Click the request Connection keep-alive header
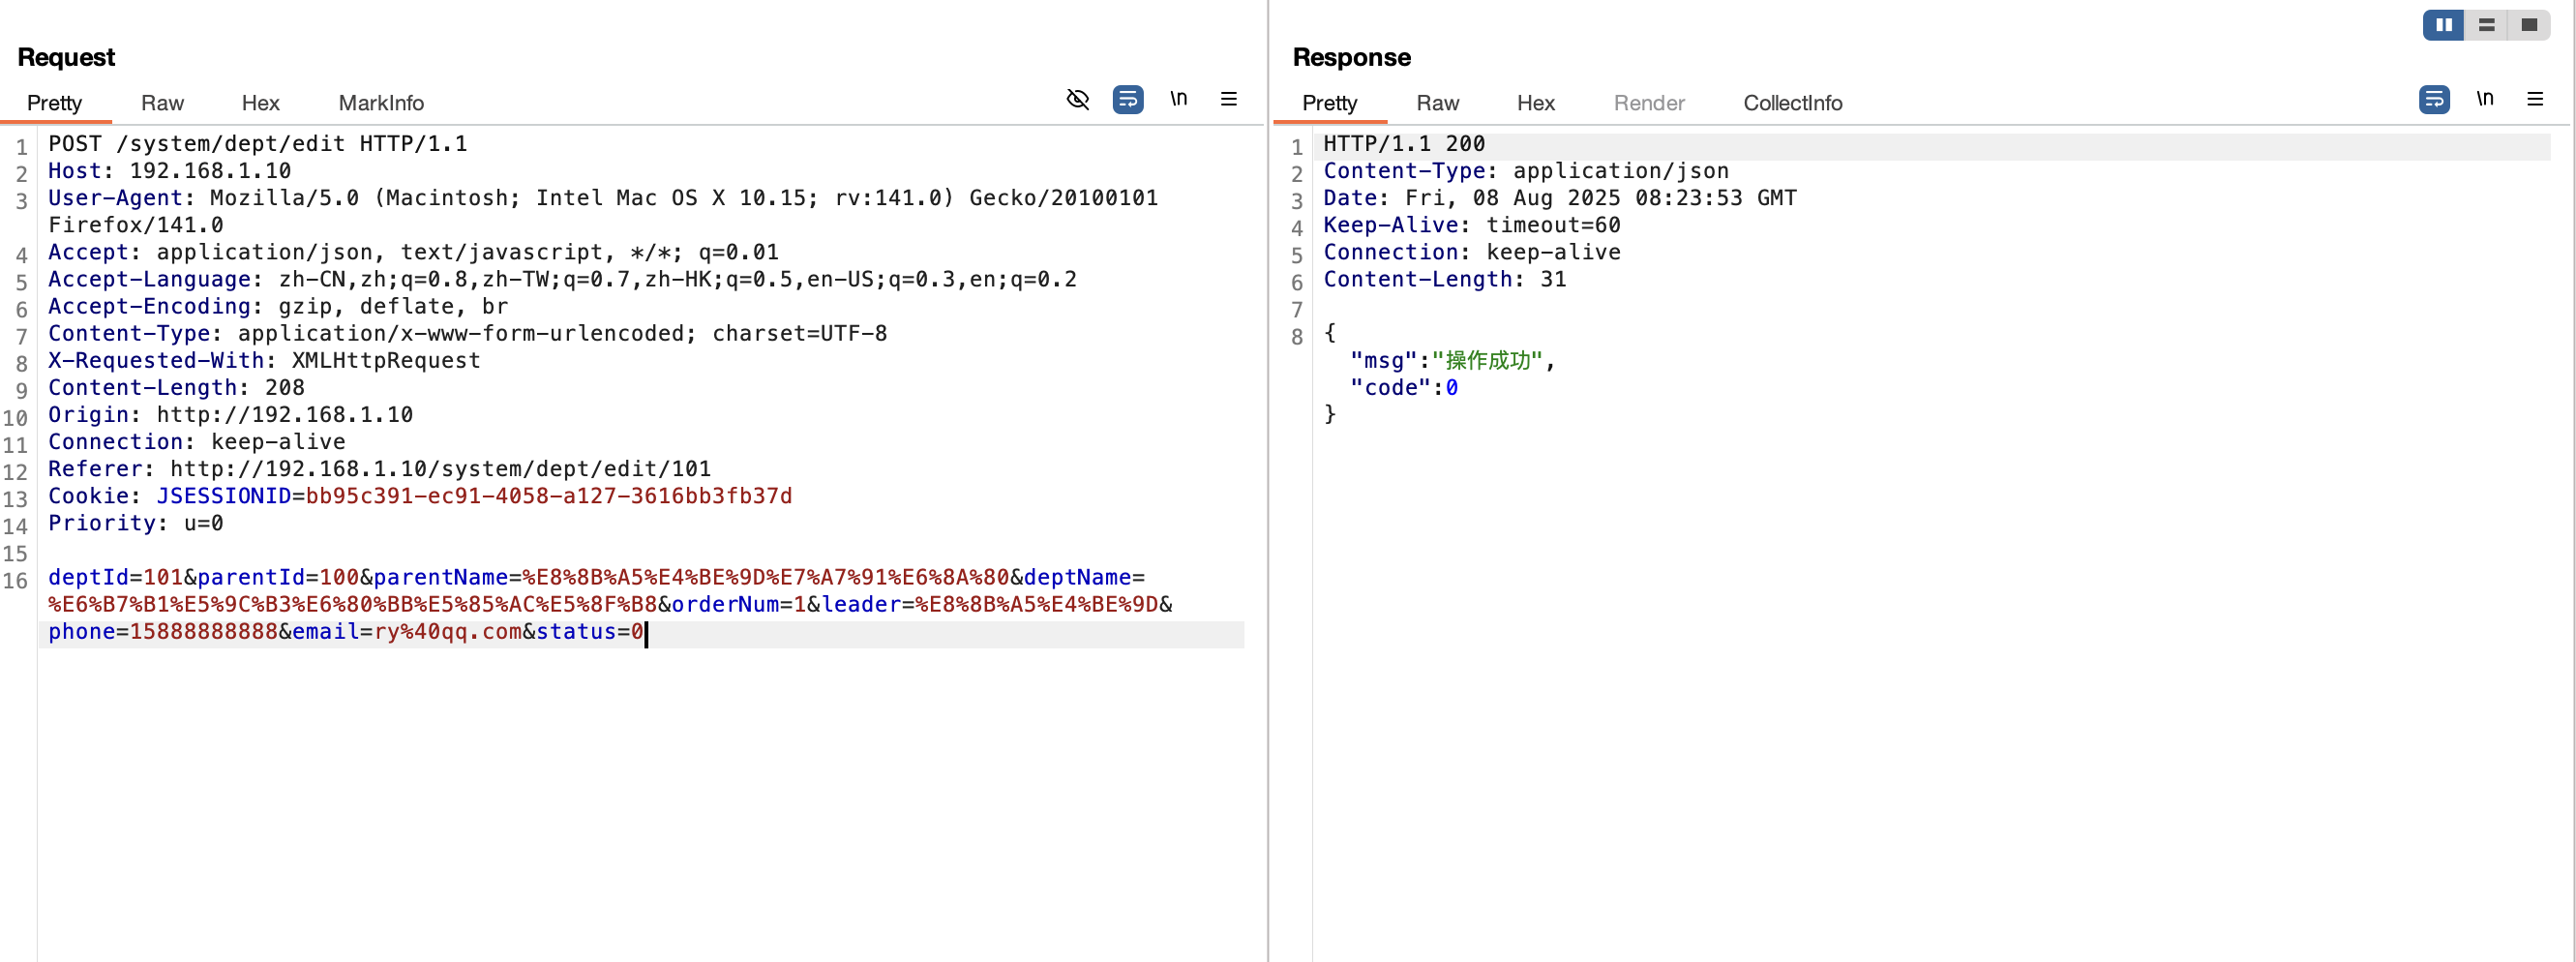The image size is (2576, 962). (x=197, y=441)
